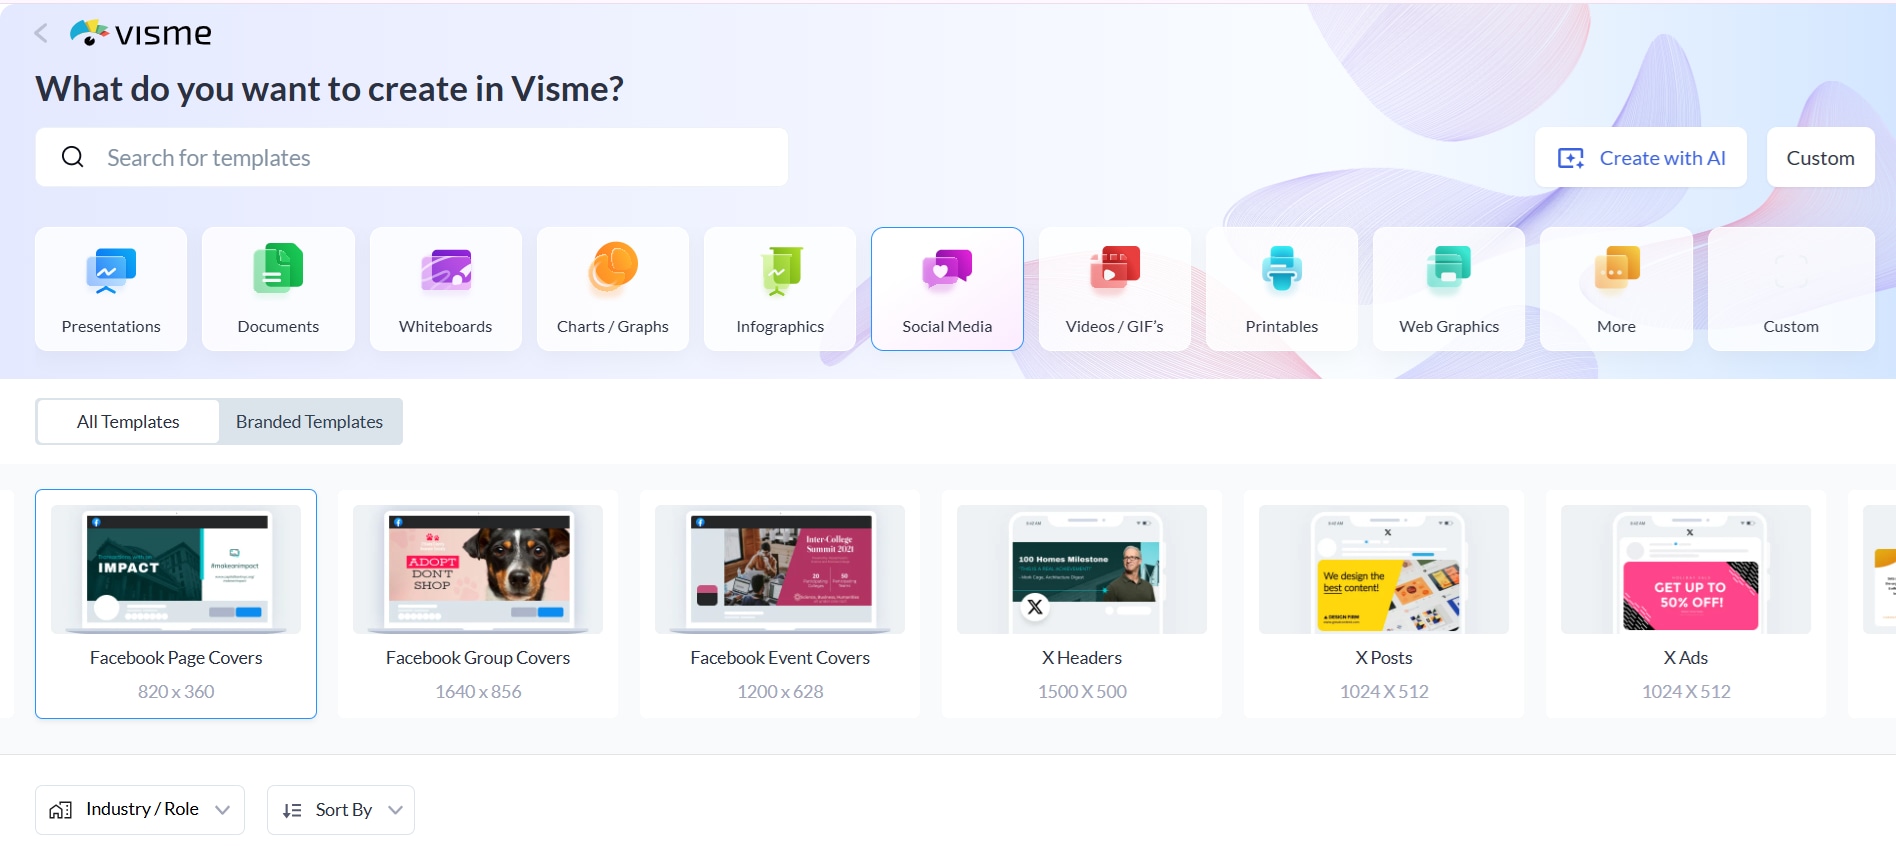
Task: Switch to the Branded Templates tab
Action: pos(310,422)
